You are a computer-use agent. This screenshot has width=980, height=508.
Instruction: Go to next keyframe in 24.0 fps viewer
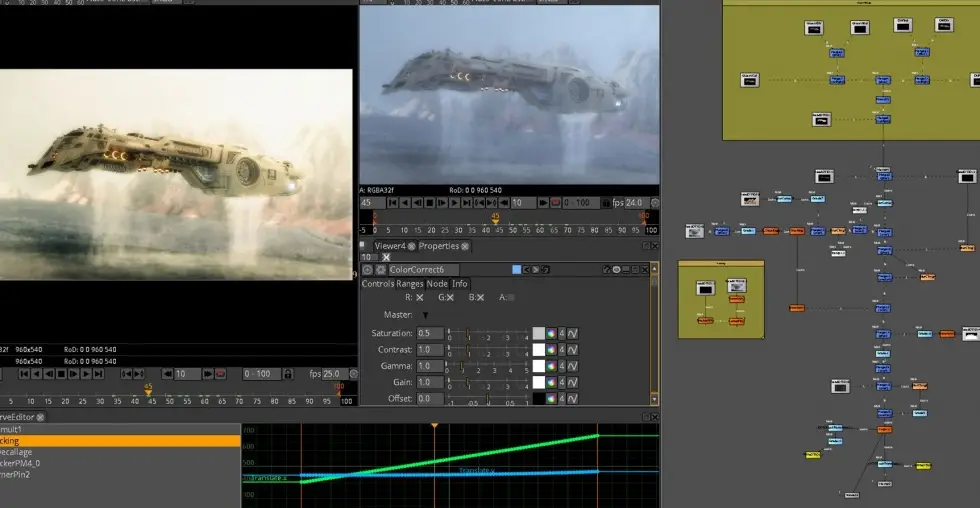(491, 202)
